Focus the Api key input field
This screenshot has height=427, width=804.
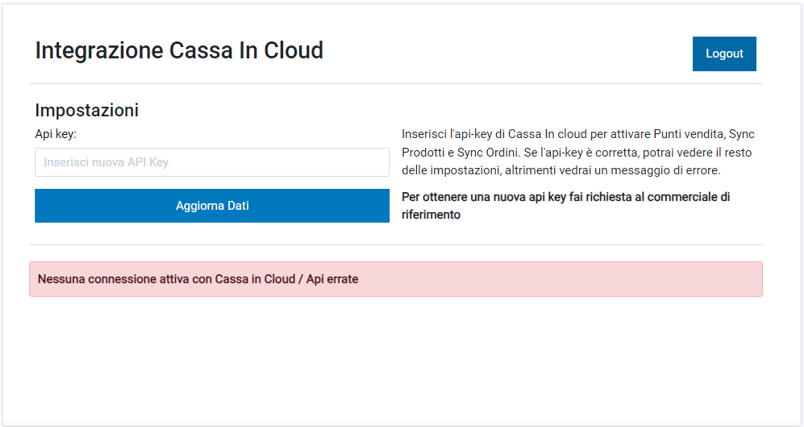pyautogui.click(x=211, y=162)
